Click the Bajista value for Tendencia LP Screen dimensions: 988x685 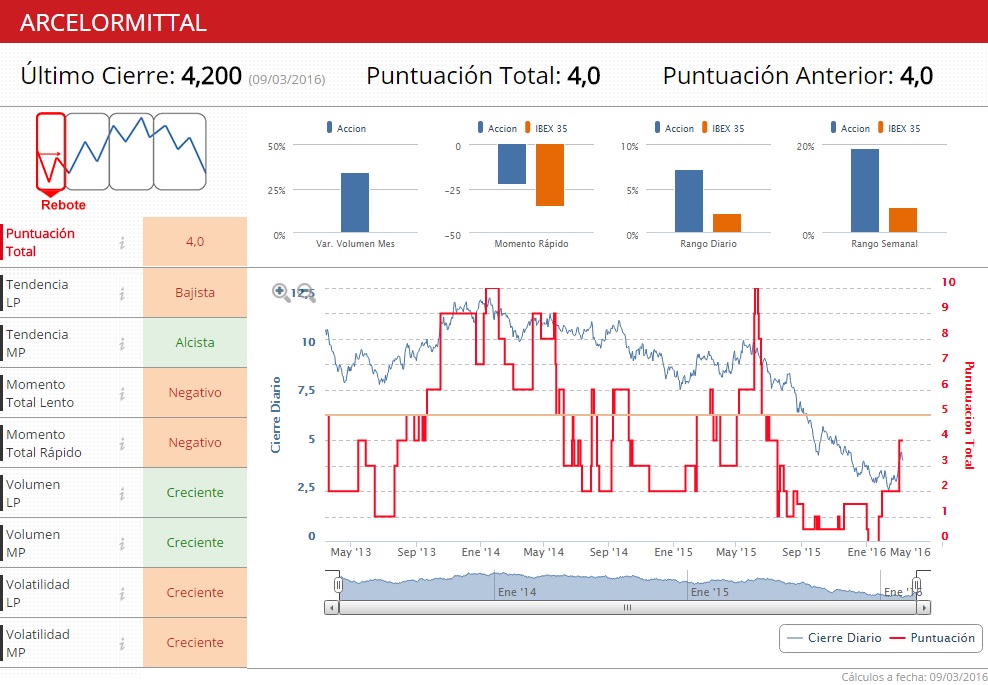(x=195, y=292)
